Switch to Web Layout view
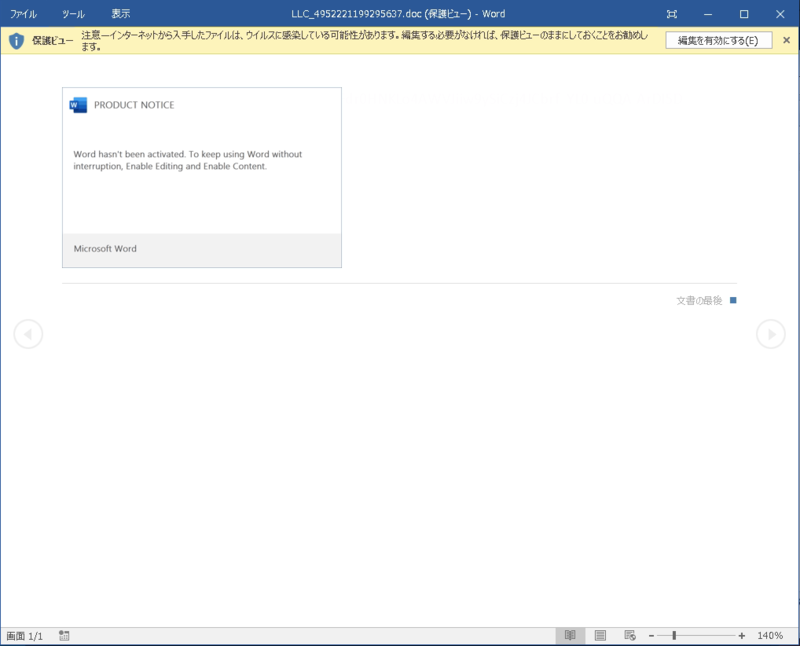Image resolution: width=800 pixels, height=646 pixels. tap(630, 635)
